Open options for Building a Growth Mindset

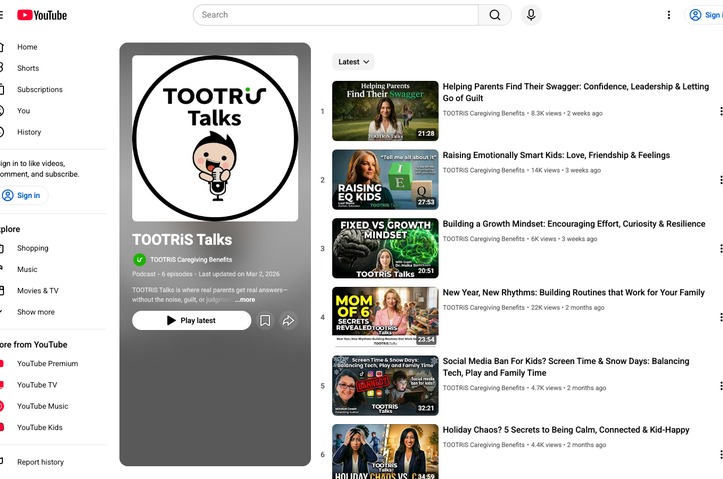tap(720, 248)
